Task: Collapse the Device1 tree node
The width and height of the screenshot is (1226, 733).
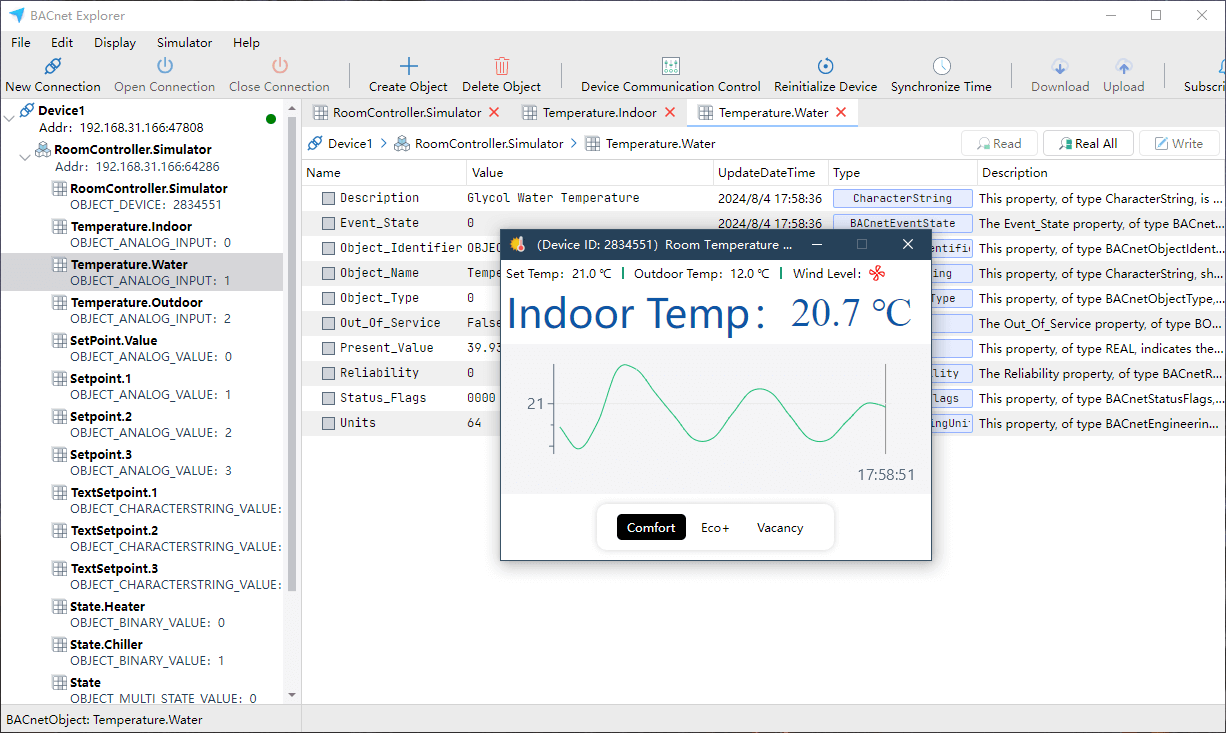Action: pyautogui.click(x=9, y=118)
